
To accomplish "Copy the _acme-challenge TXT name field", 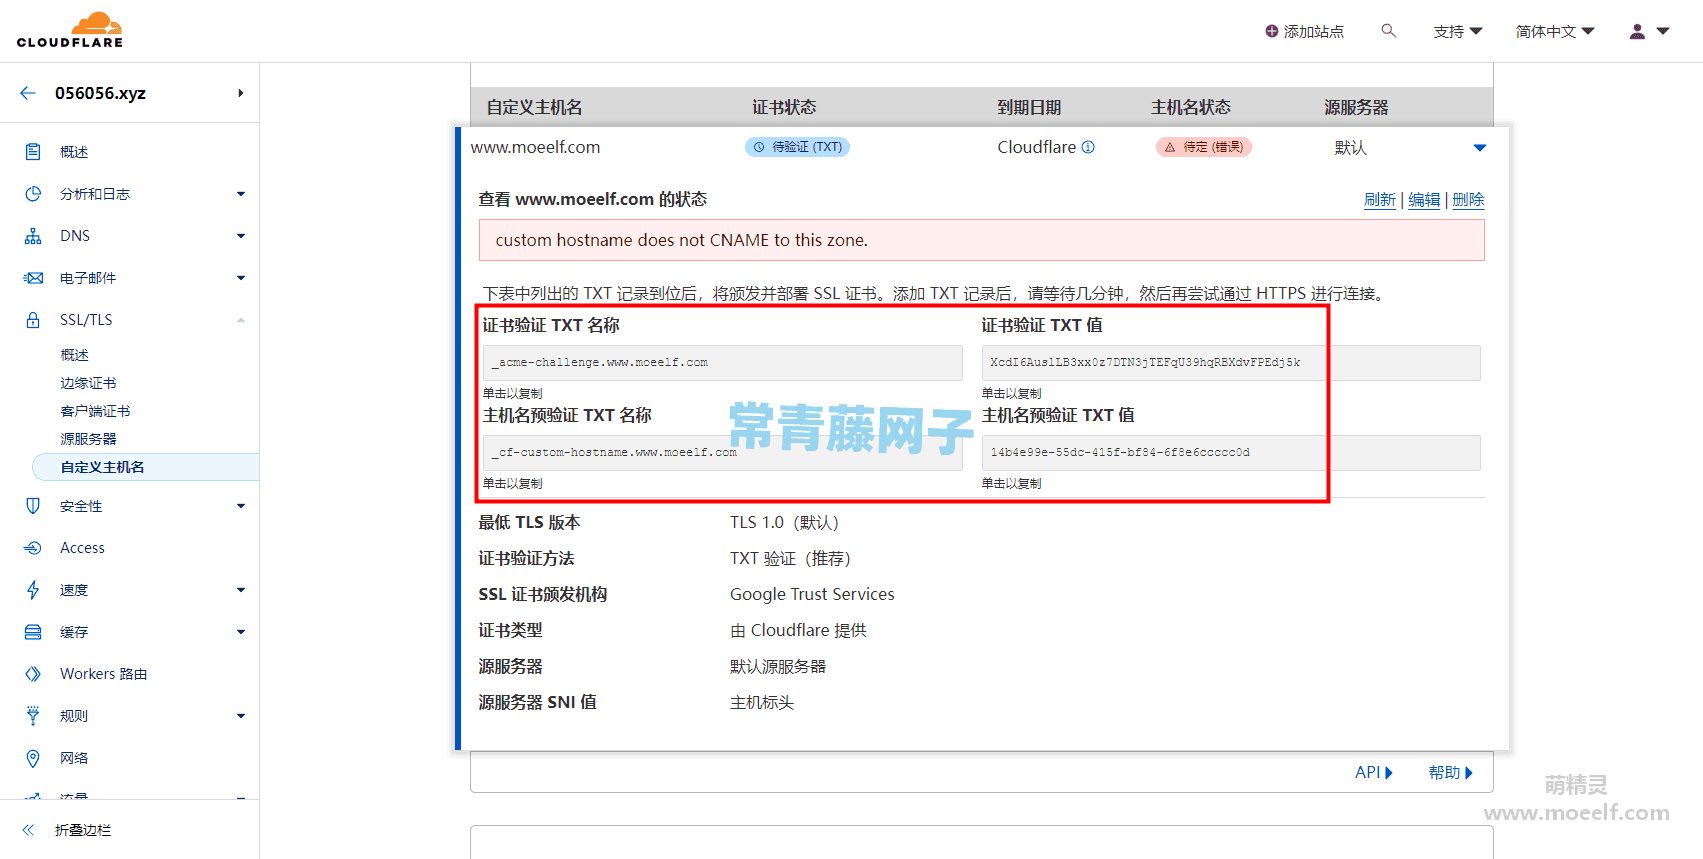I will (722, 363).
